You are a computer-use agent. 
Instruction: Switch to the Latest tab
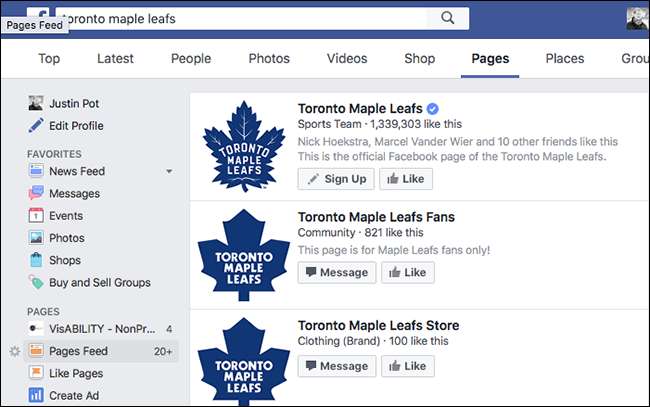point(115,58)
